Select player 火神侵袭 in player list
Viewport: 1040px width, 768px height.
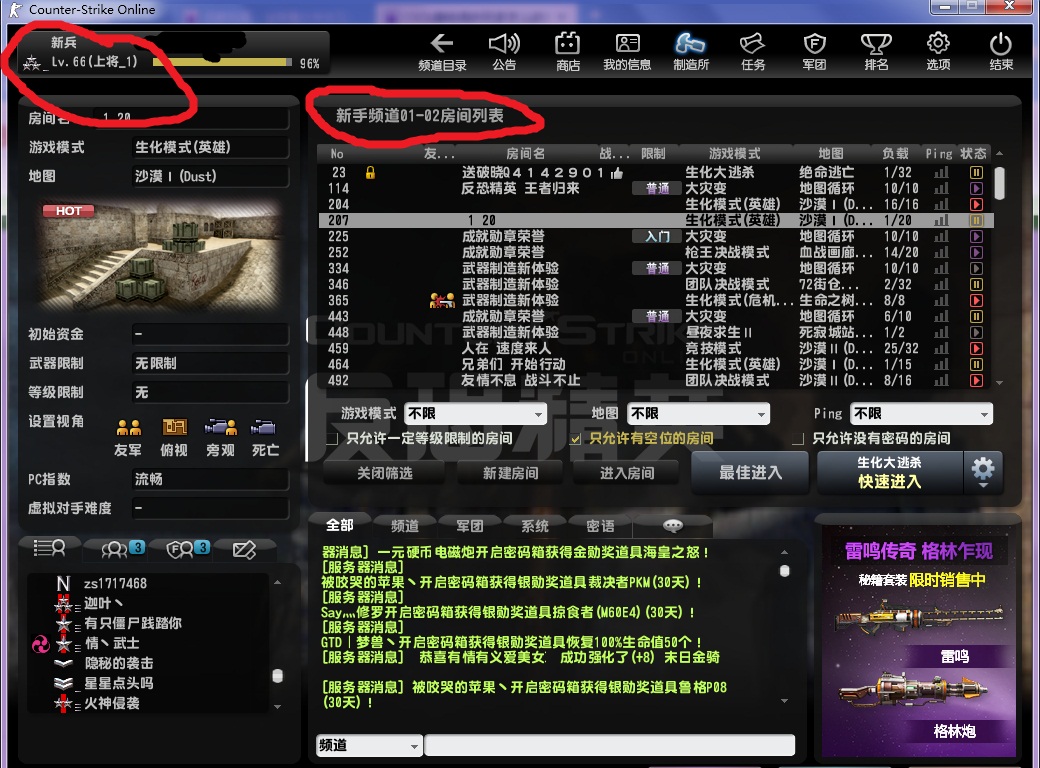click(111, 703)
